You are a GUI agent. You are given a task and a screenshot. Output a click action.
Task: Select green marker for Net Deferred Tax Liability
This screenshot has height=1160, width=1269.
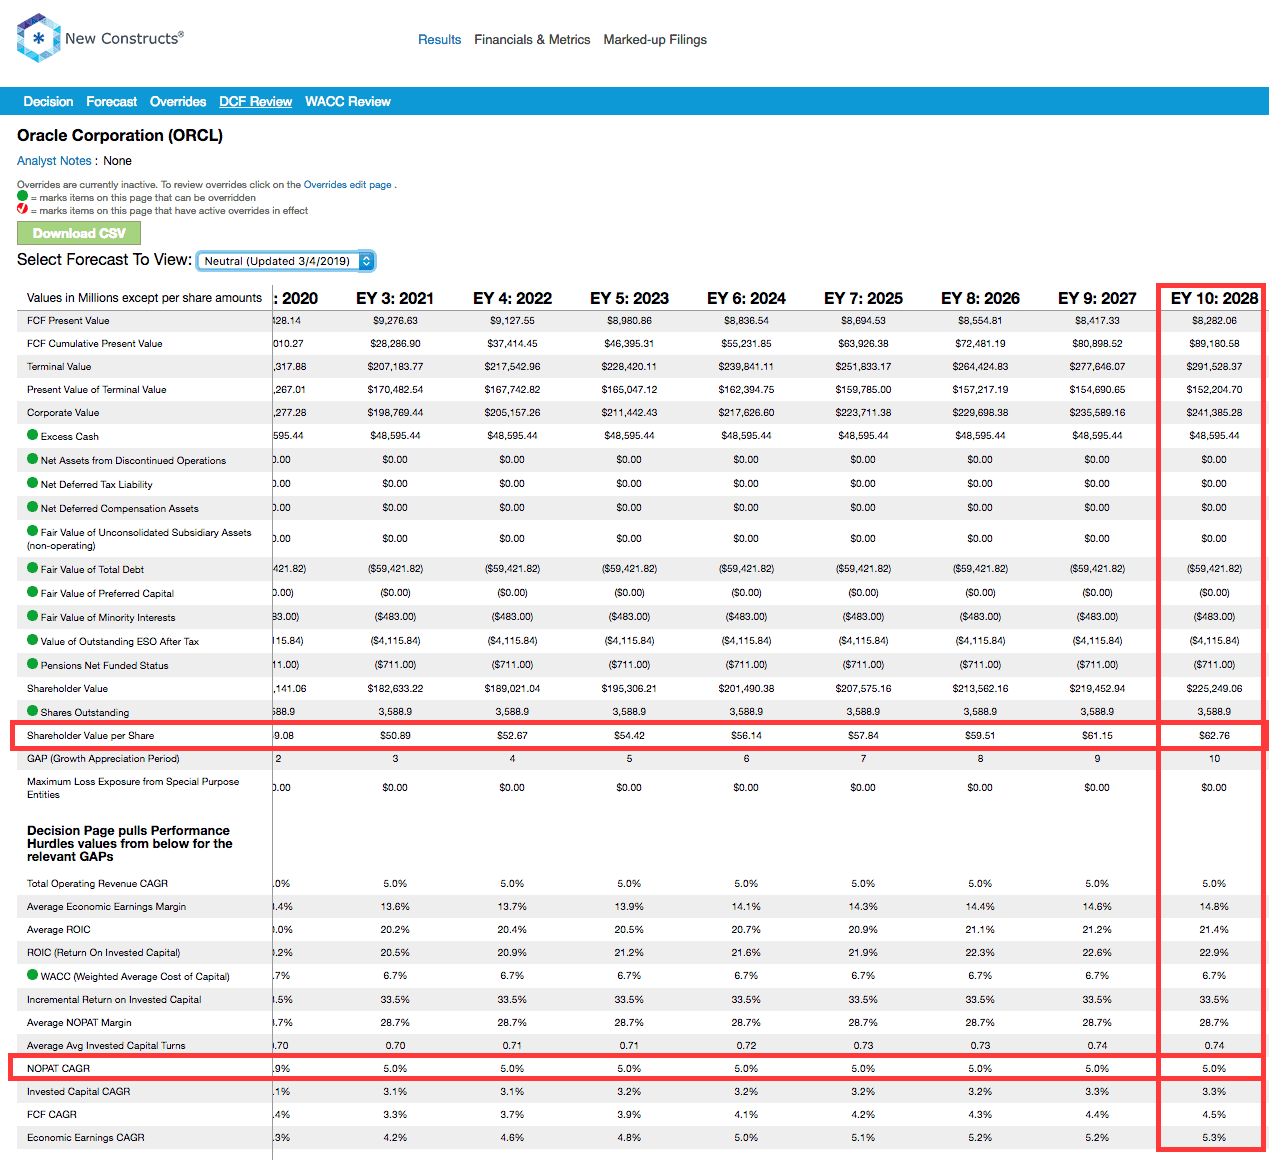point(33,483)
